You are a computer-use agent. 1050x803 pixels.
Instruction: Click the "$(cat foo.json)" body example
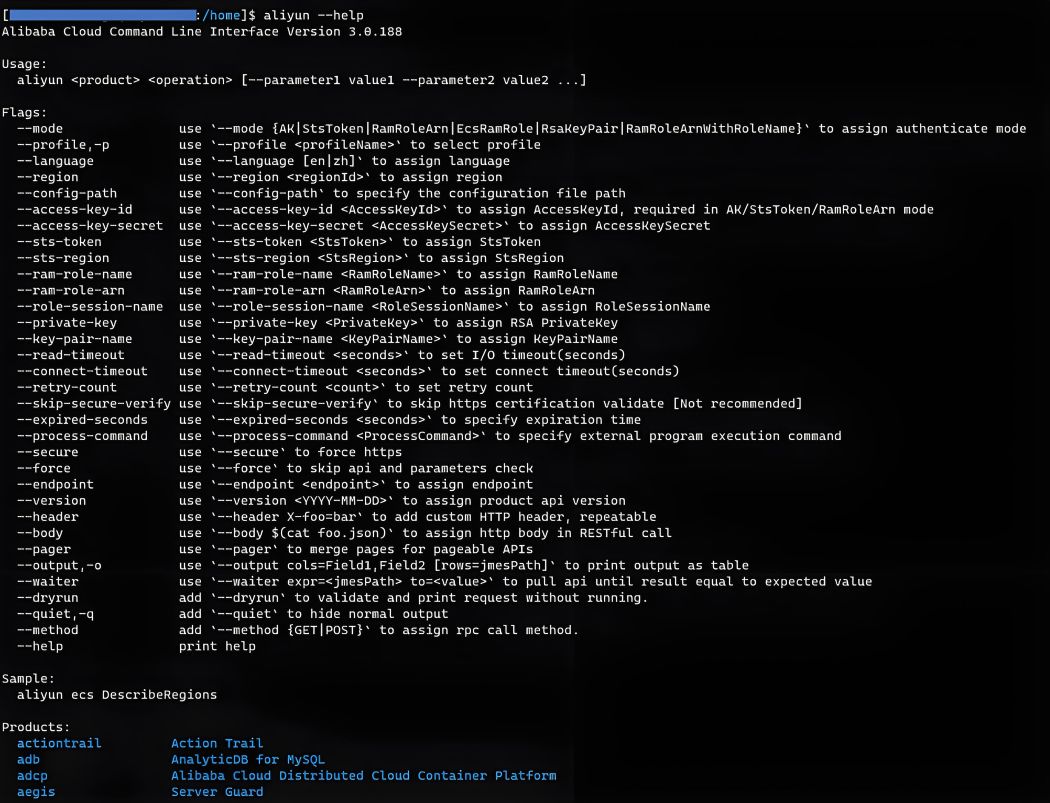click(x=329, y=533)
